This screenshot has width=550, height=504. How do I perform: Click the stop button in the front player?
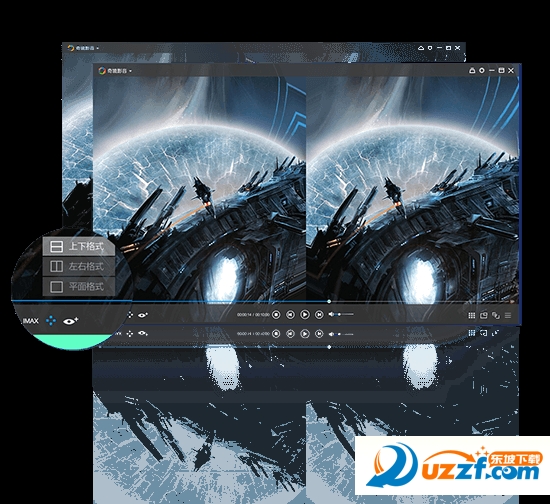[276, 315]
